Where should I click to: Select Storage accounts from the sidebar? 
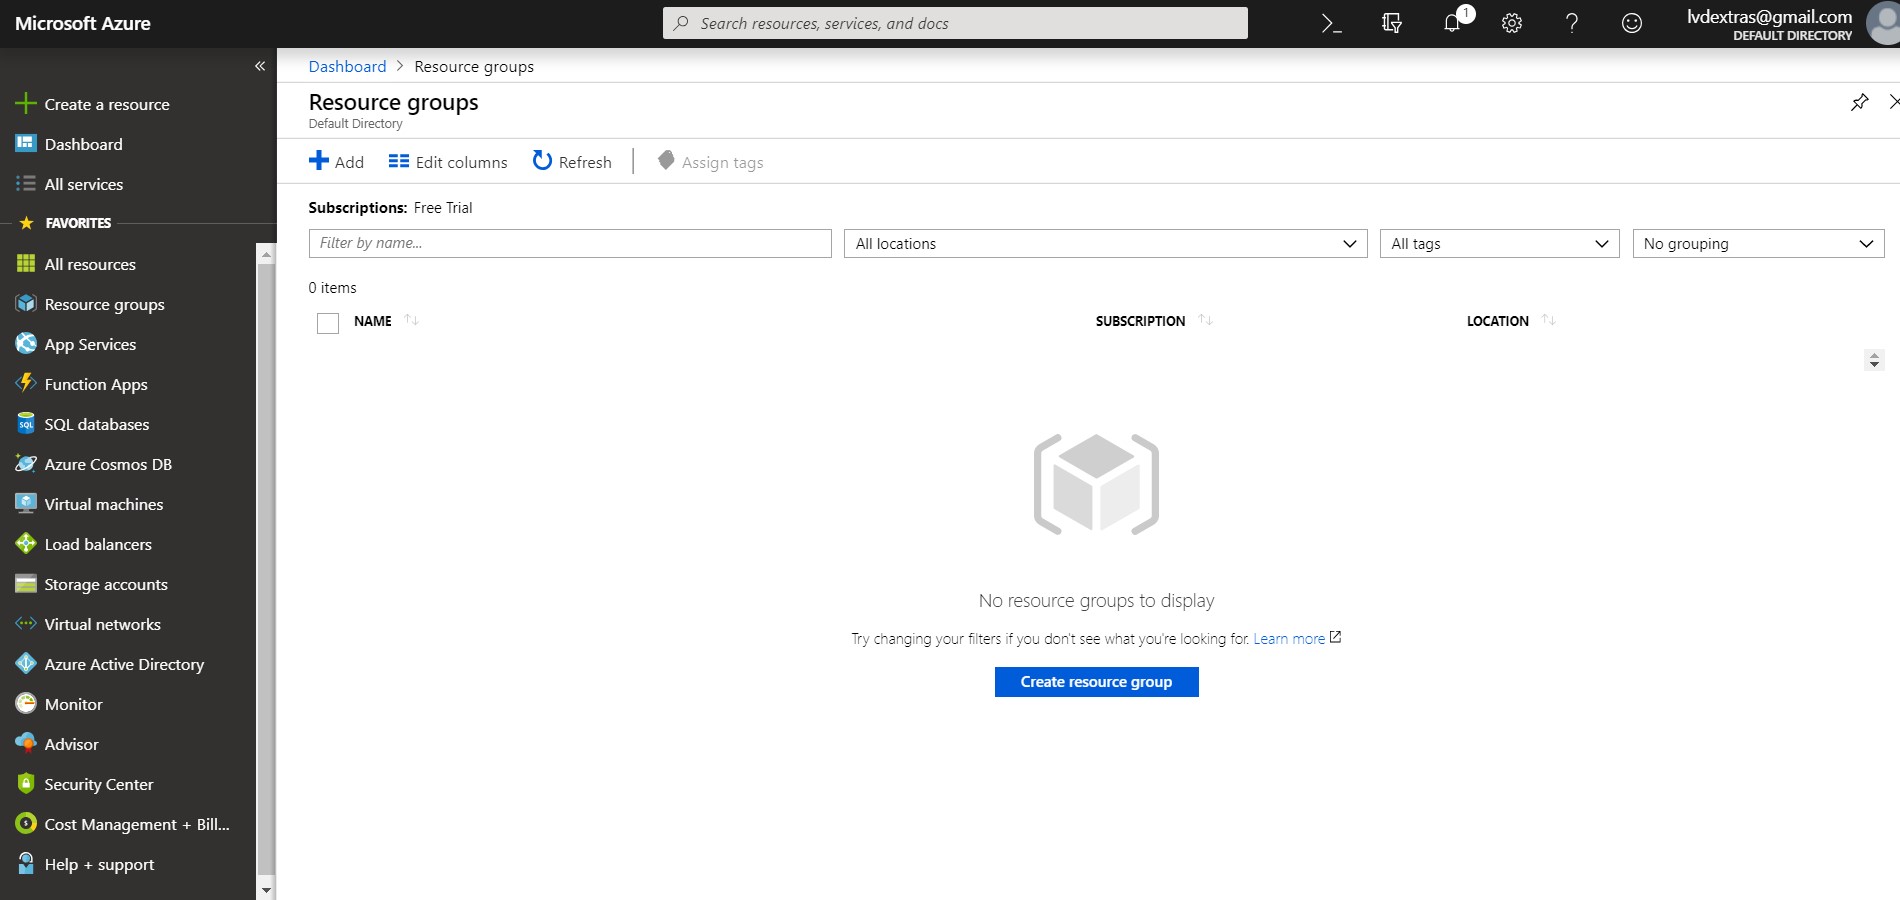point(105,584)
